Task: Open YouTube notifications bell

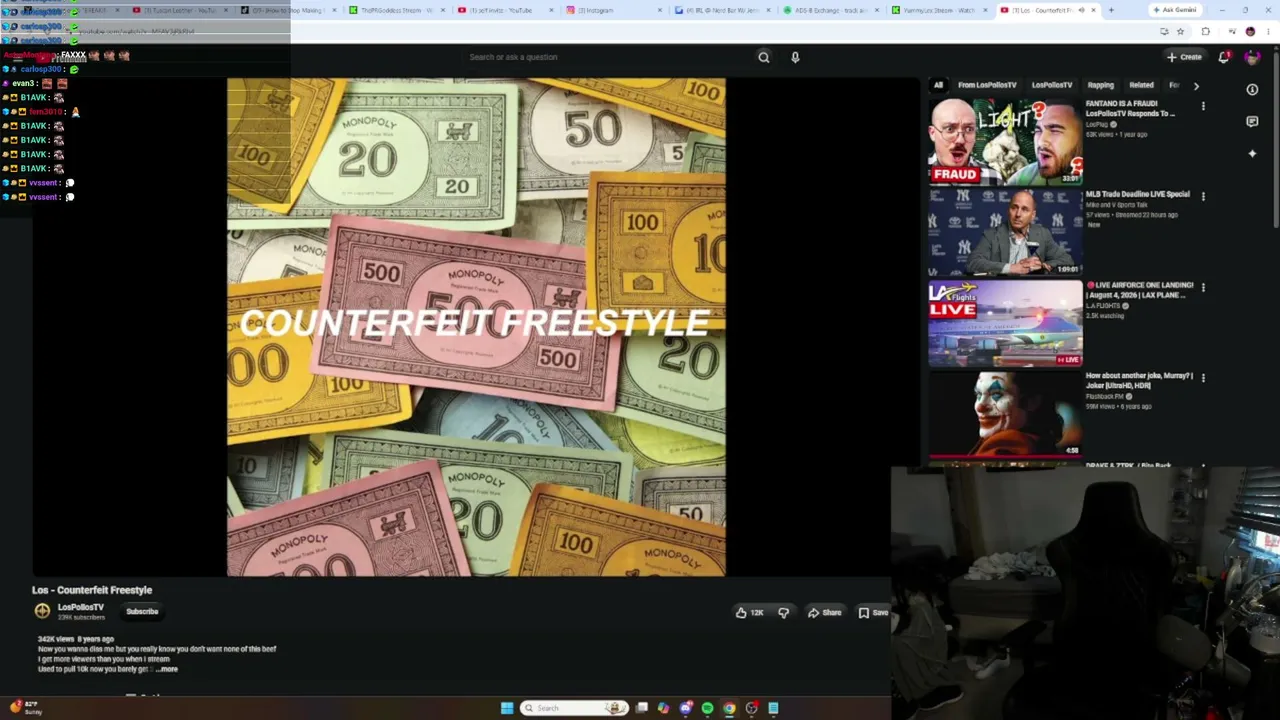Action: click(x=1224, y=57)
